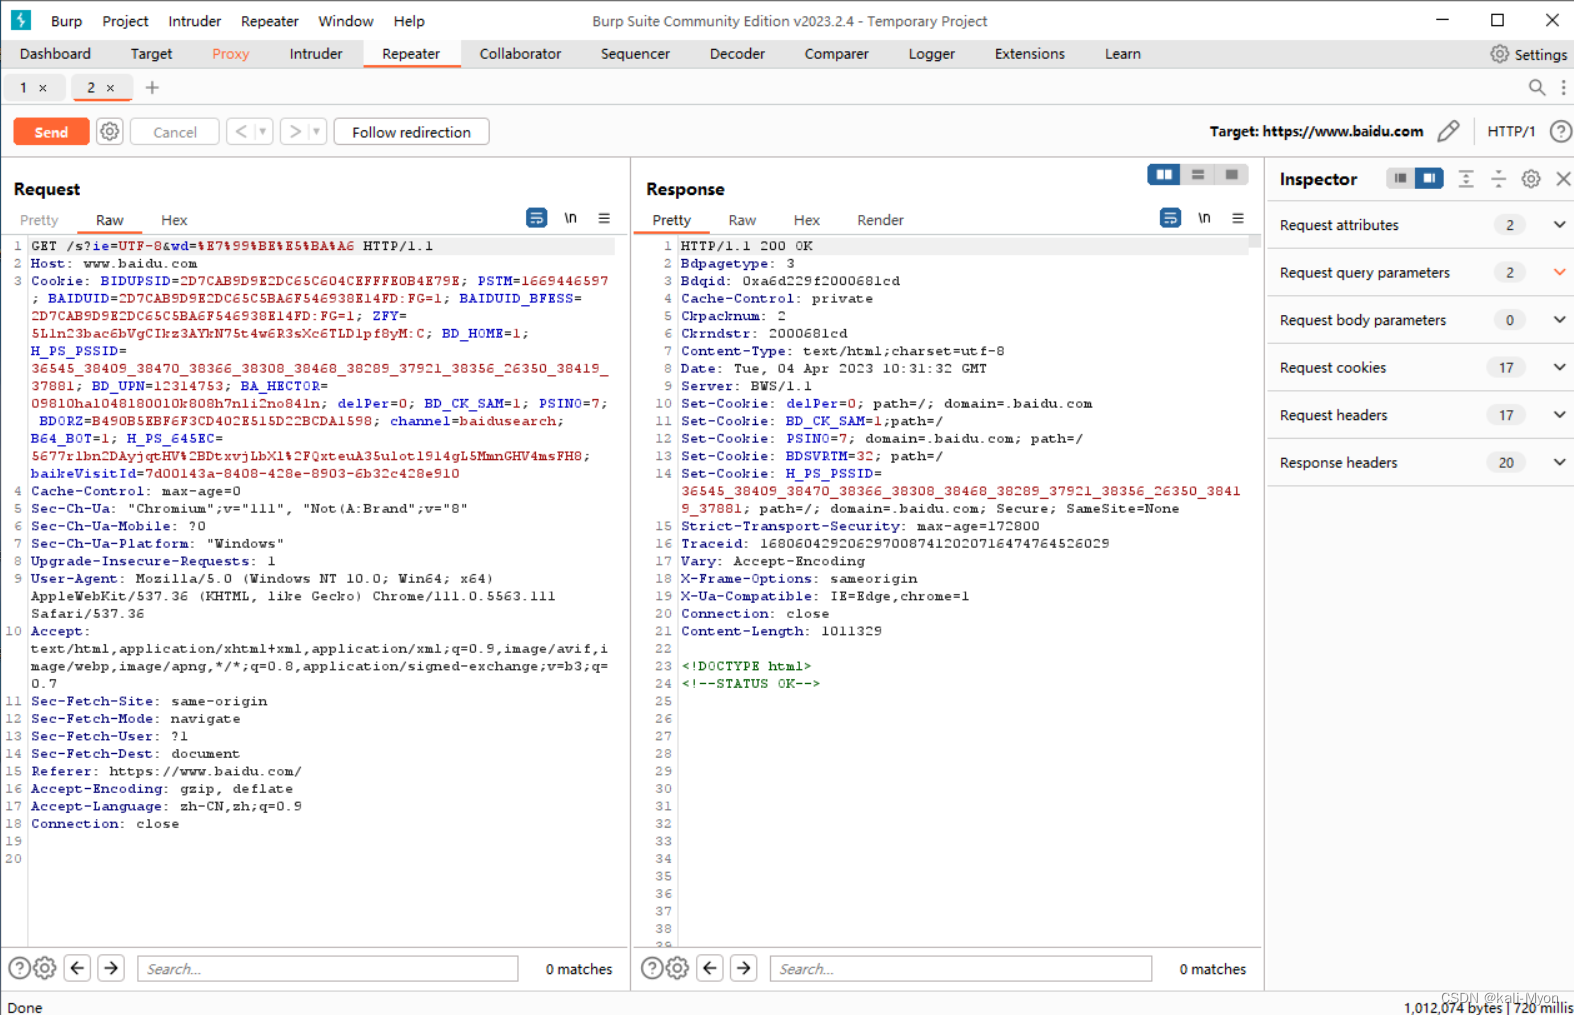Select Request Pretty view tab
The width and height of the screenshot is (1574, 1015).
click(39, 220)
